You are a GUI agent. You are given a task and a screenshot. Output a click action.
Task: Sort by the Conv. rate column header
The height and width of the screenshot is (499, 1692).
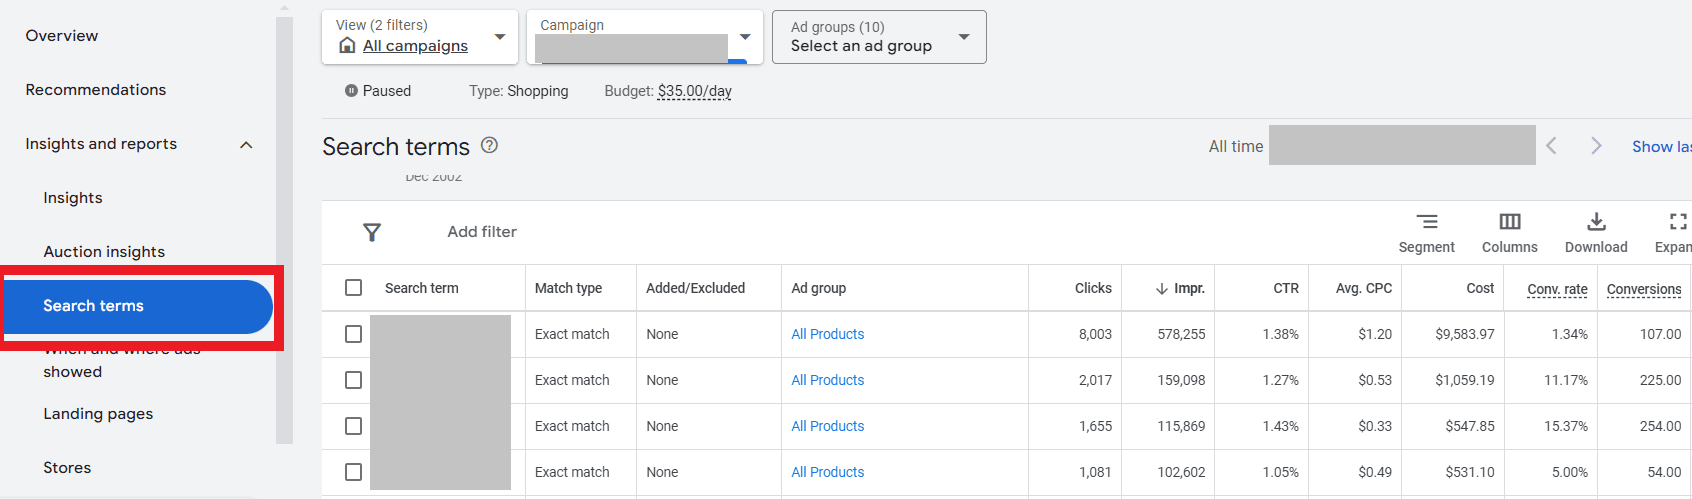(x=1557, y=289)
